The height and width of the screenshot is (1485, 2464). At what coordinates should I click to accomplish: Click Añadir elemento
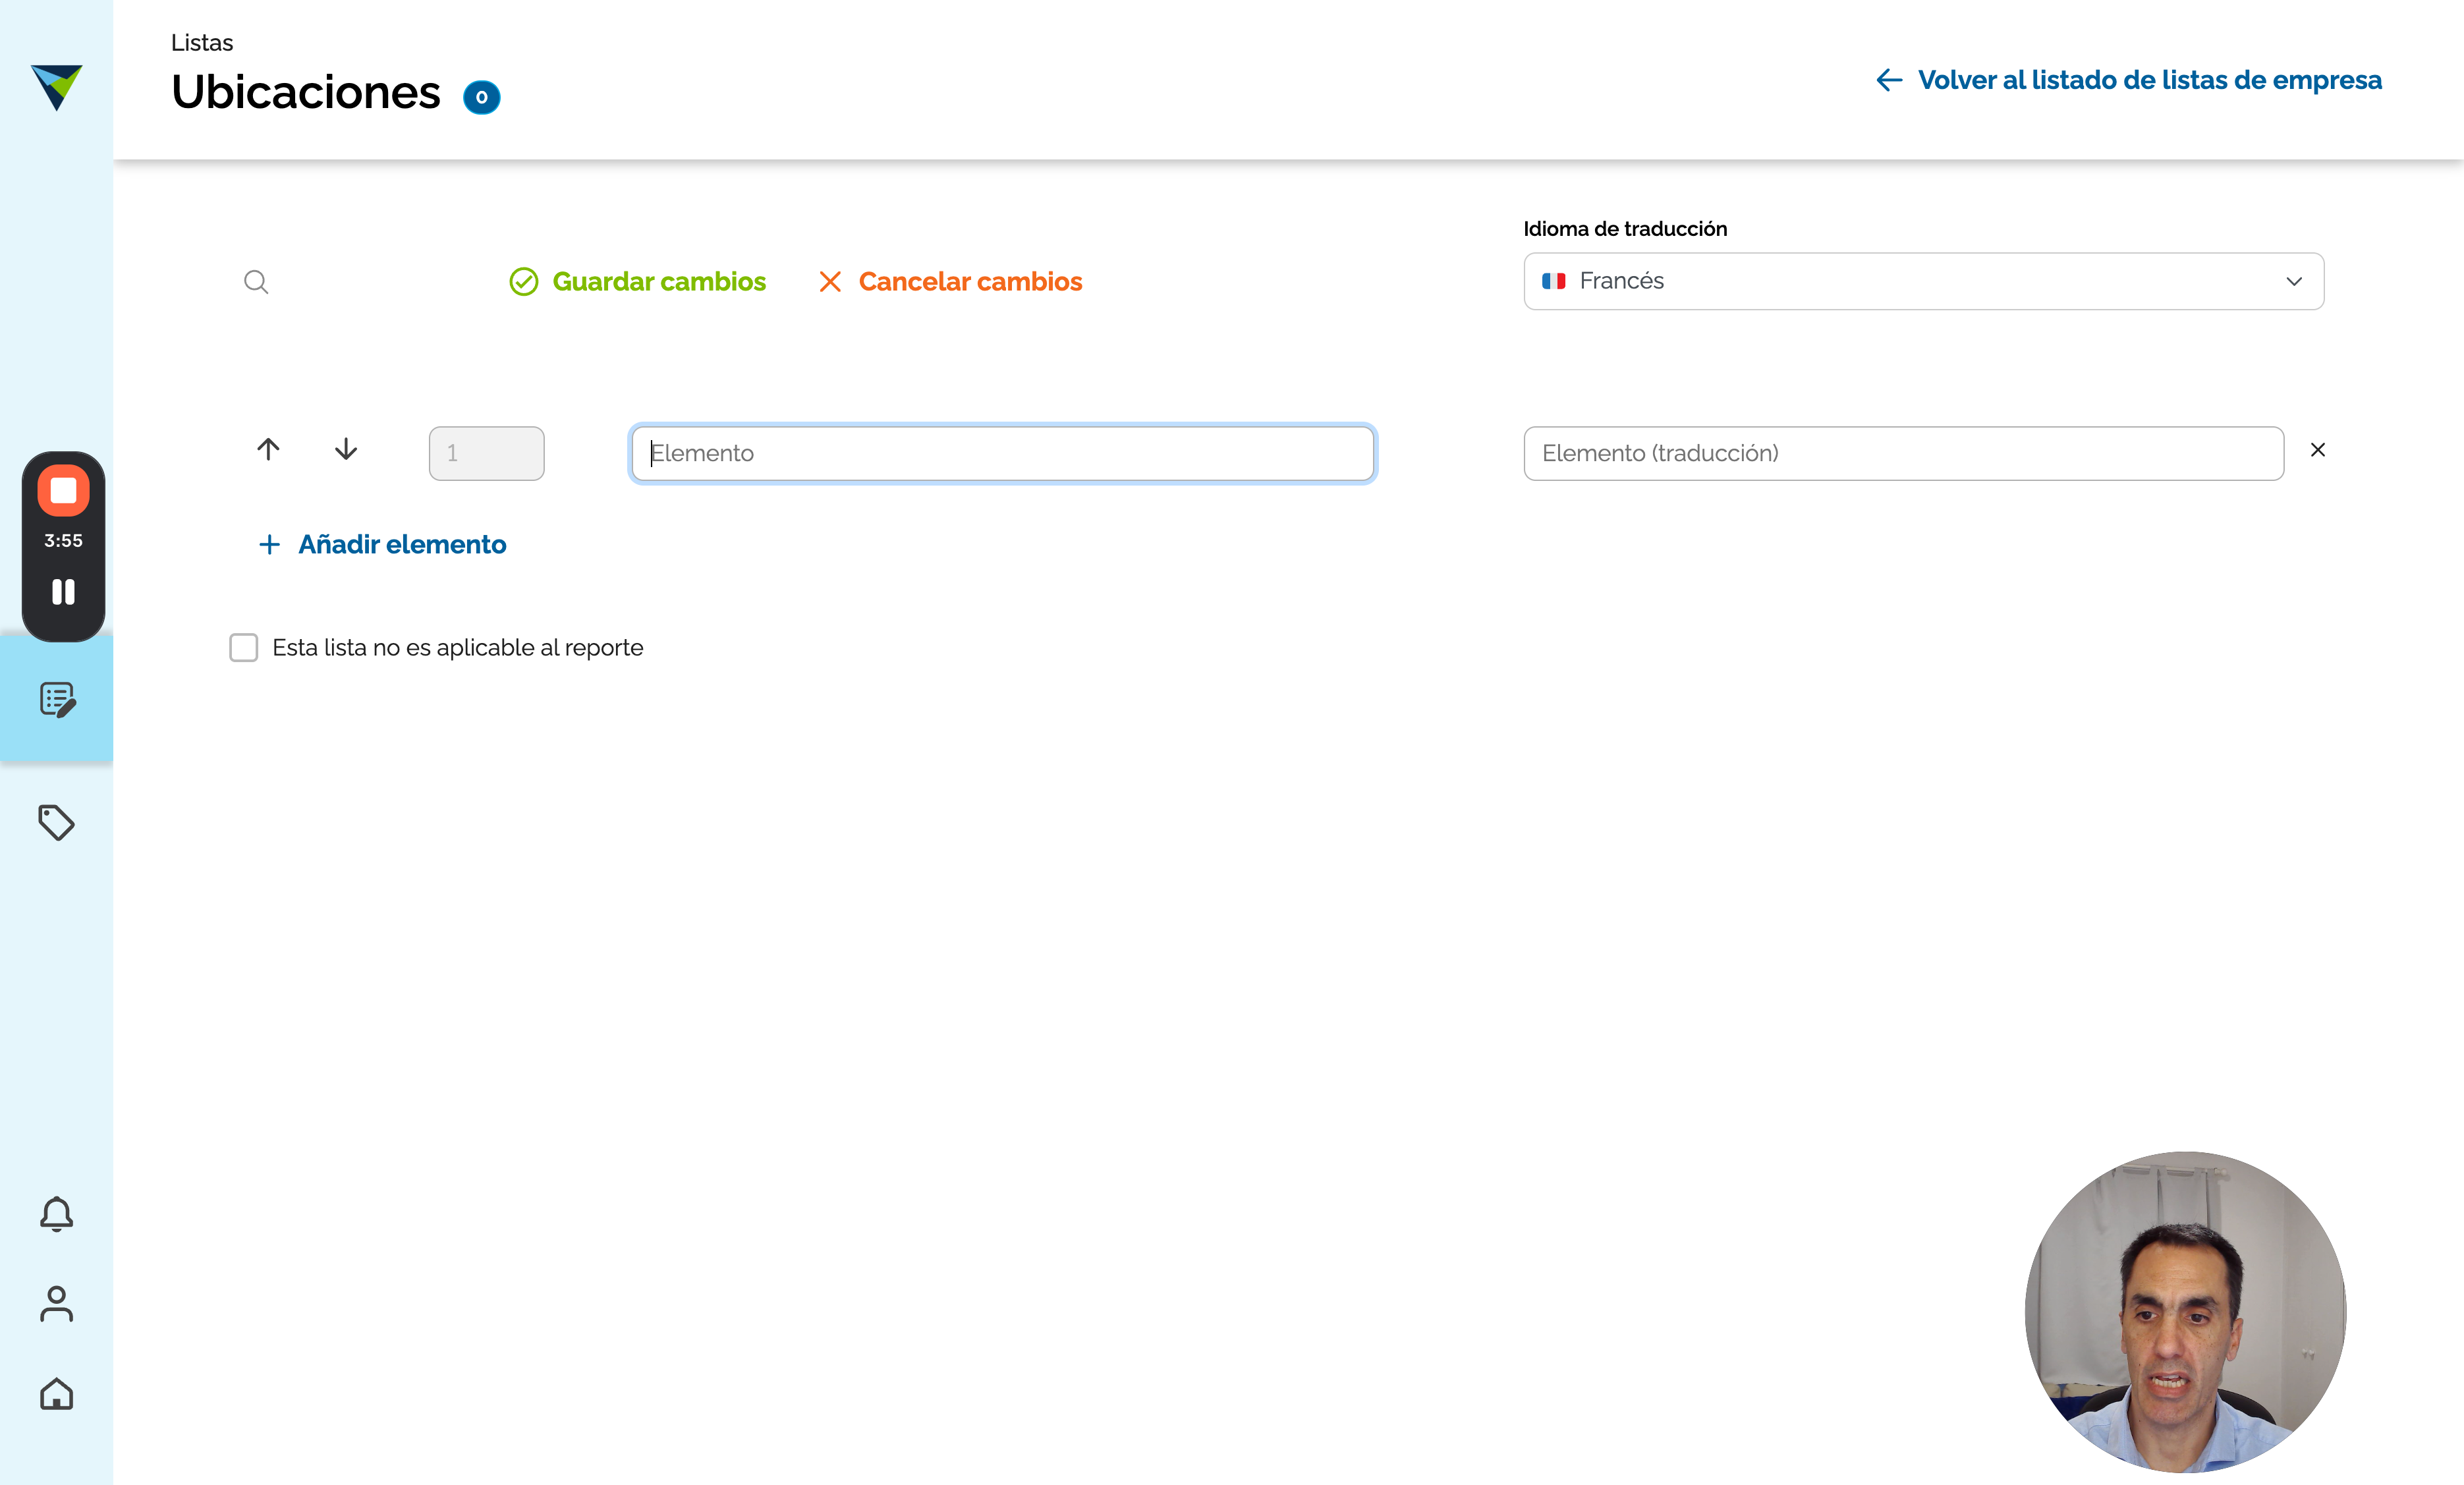382,545
